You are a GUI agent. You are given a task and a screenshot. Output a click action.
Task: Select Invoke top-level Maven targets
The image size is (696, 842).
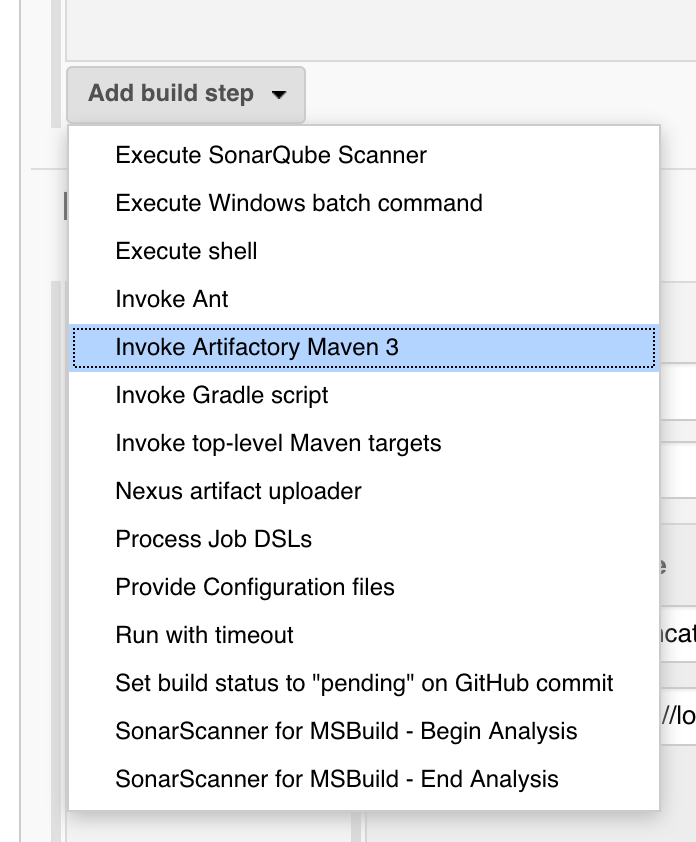coord(278,442)
